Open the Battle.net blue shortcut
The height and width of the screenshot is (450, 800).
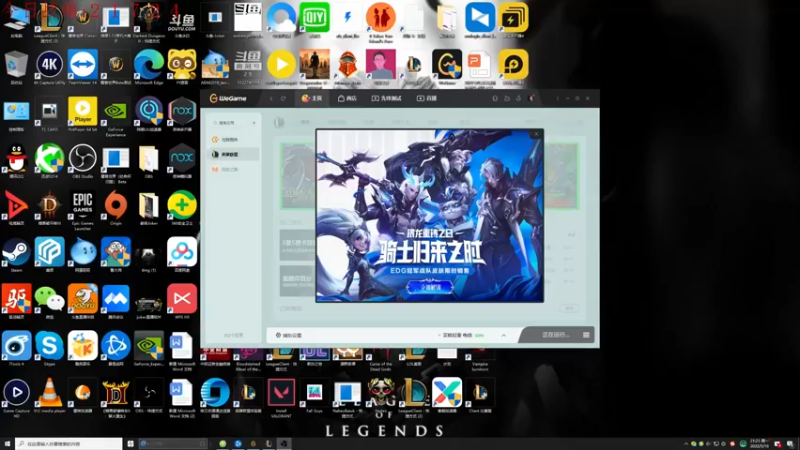[116, 349]
